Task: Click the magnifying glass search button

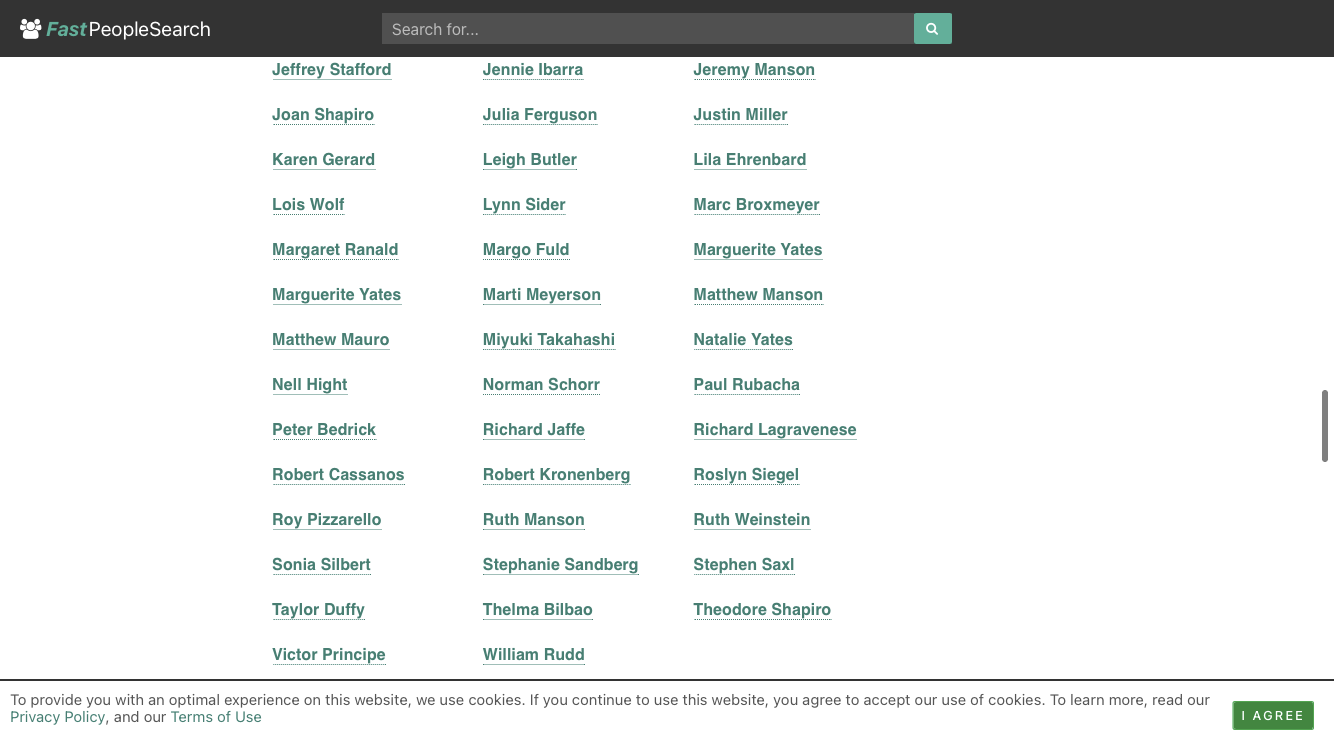Action: pyautogui.click(x=932, y=29)
